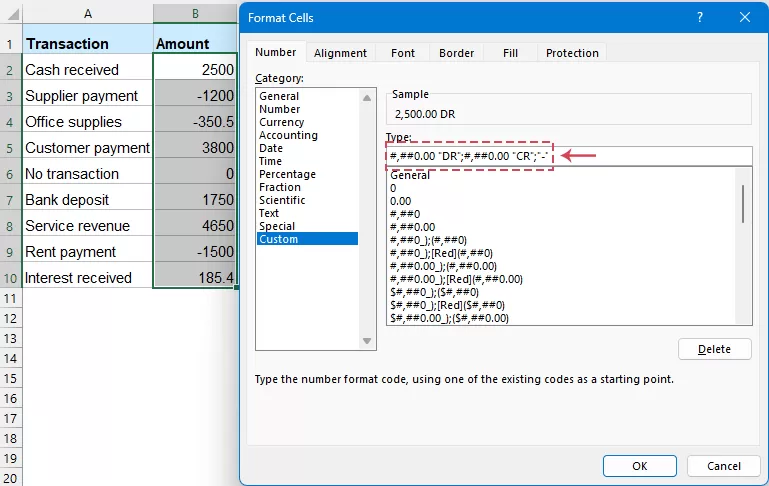Click the Help question mark icon
This screenshot has width=769, height=486.
700,18
